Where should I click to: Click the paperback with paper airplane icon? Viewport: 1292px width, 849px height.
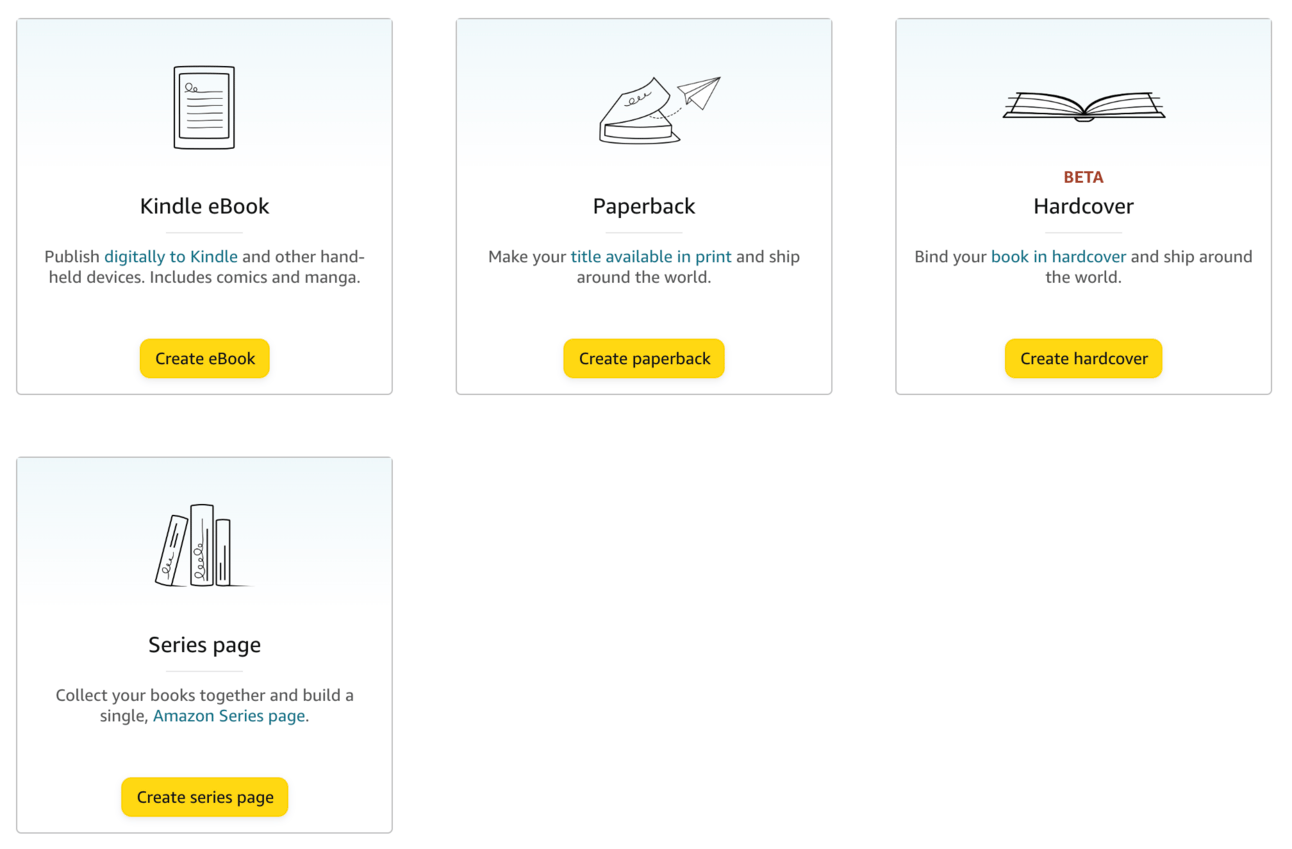[x=658, y=110]
